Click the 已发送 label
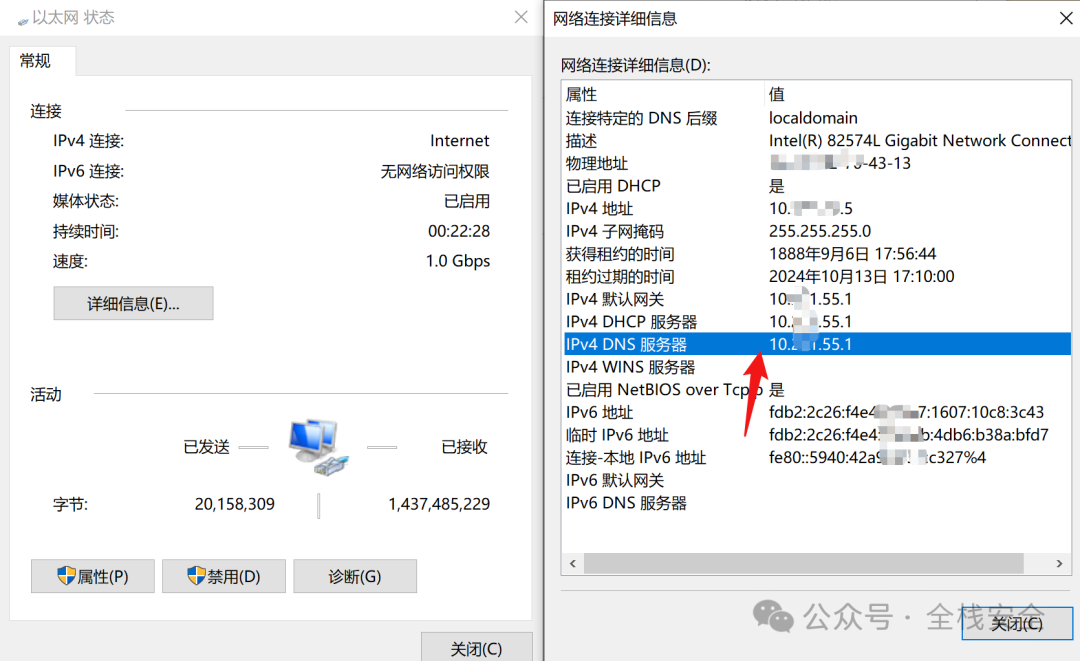This screenshot has width=1080, height=661. [x=207, y=447]
